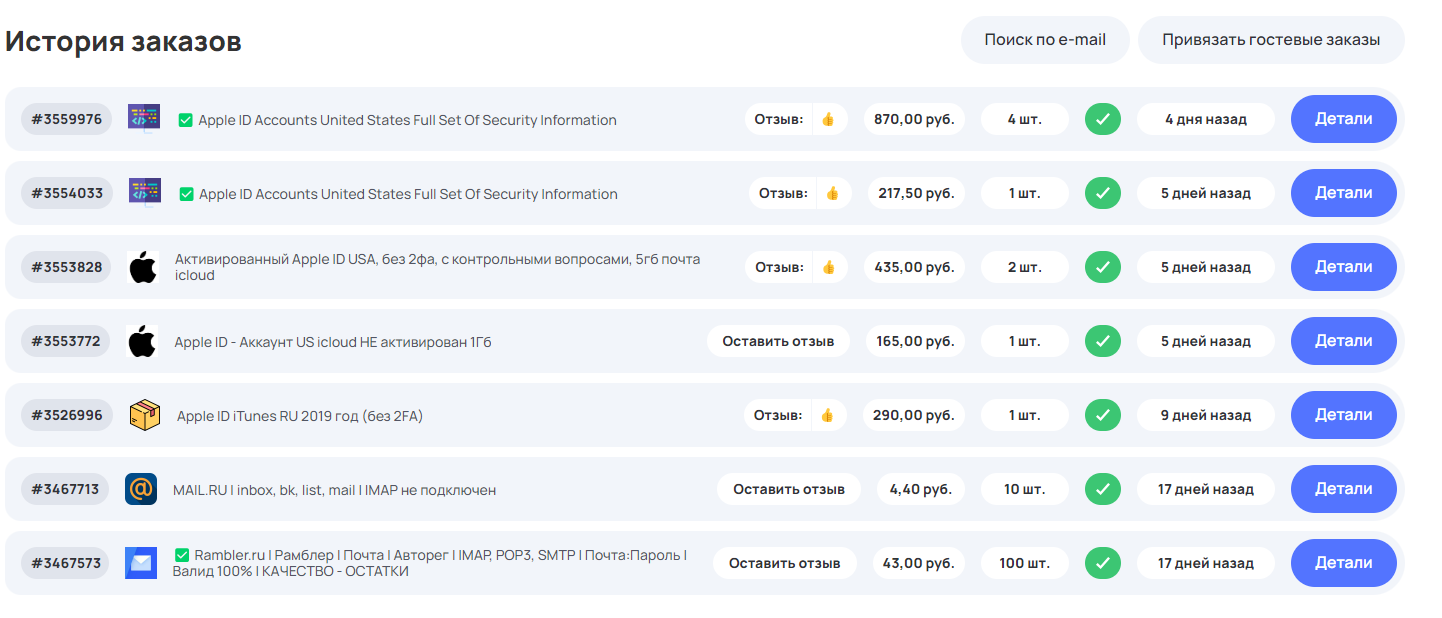1442x618 pixels.
Task: Open «Детали» for order #3553772
Action: pos(1343,341)
